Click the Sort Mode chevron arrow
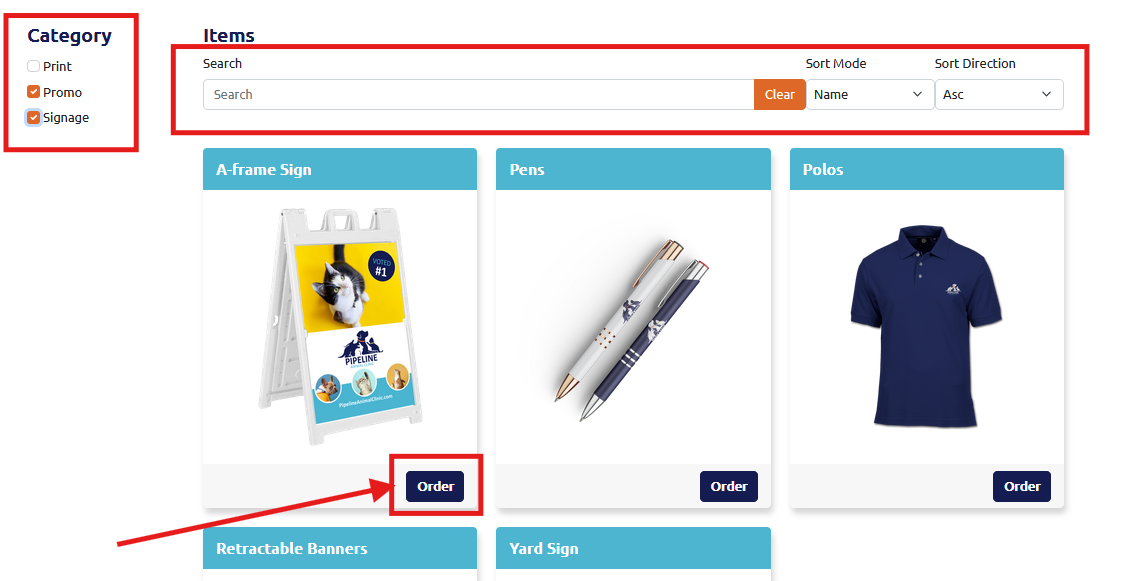 (917, 95)
